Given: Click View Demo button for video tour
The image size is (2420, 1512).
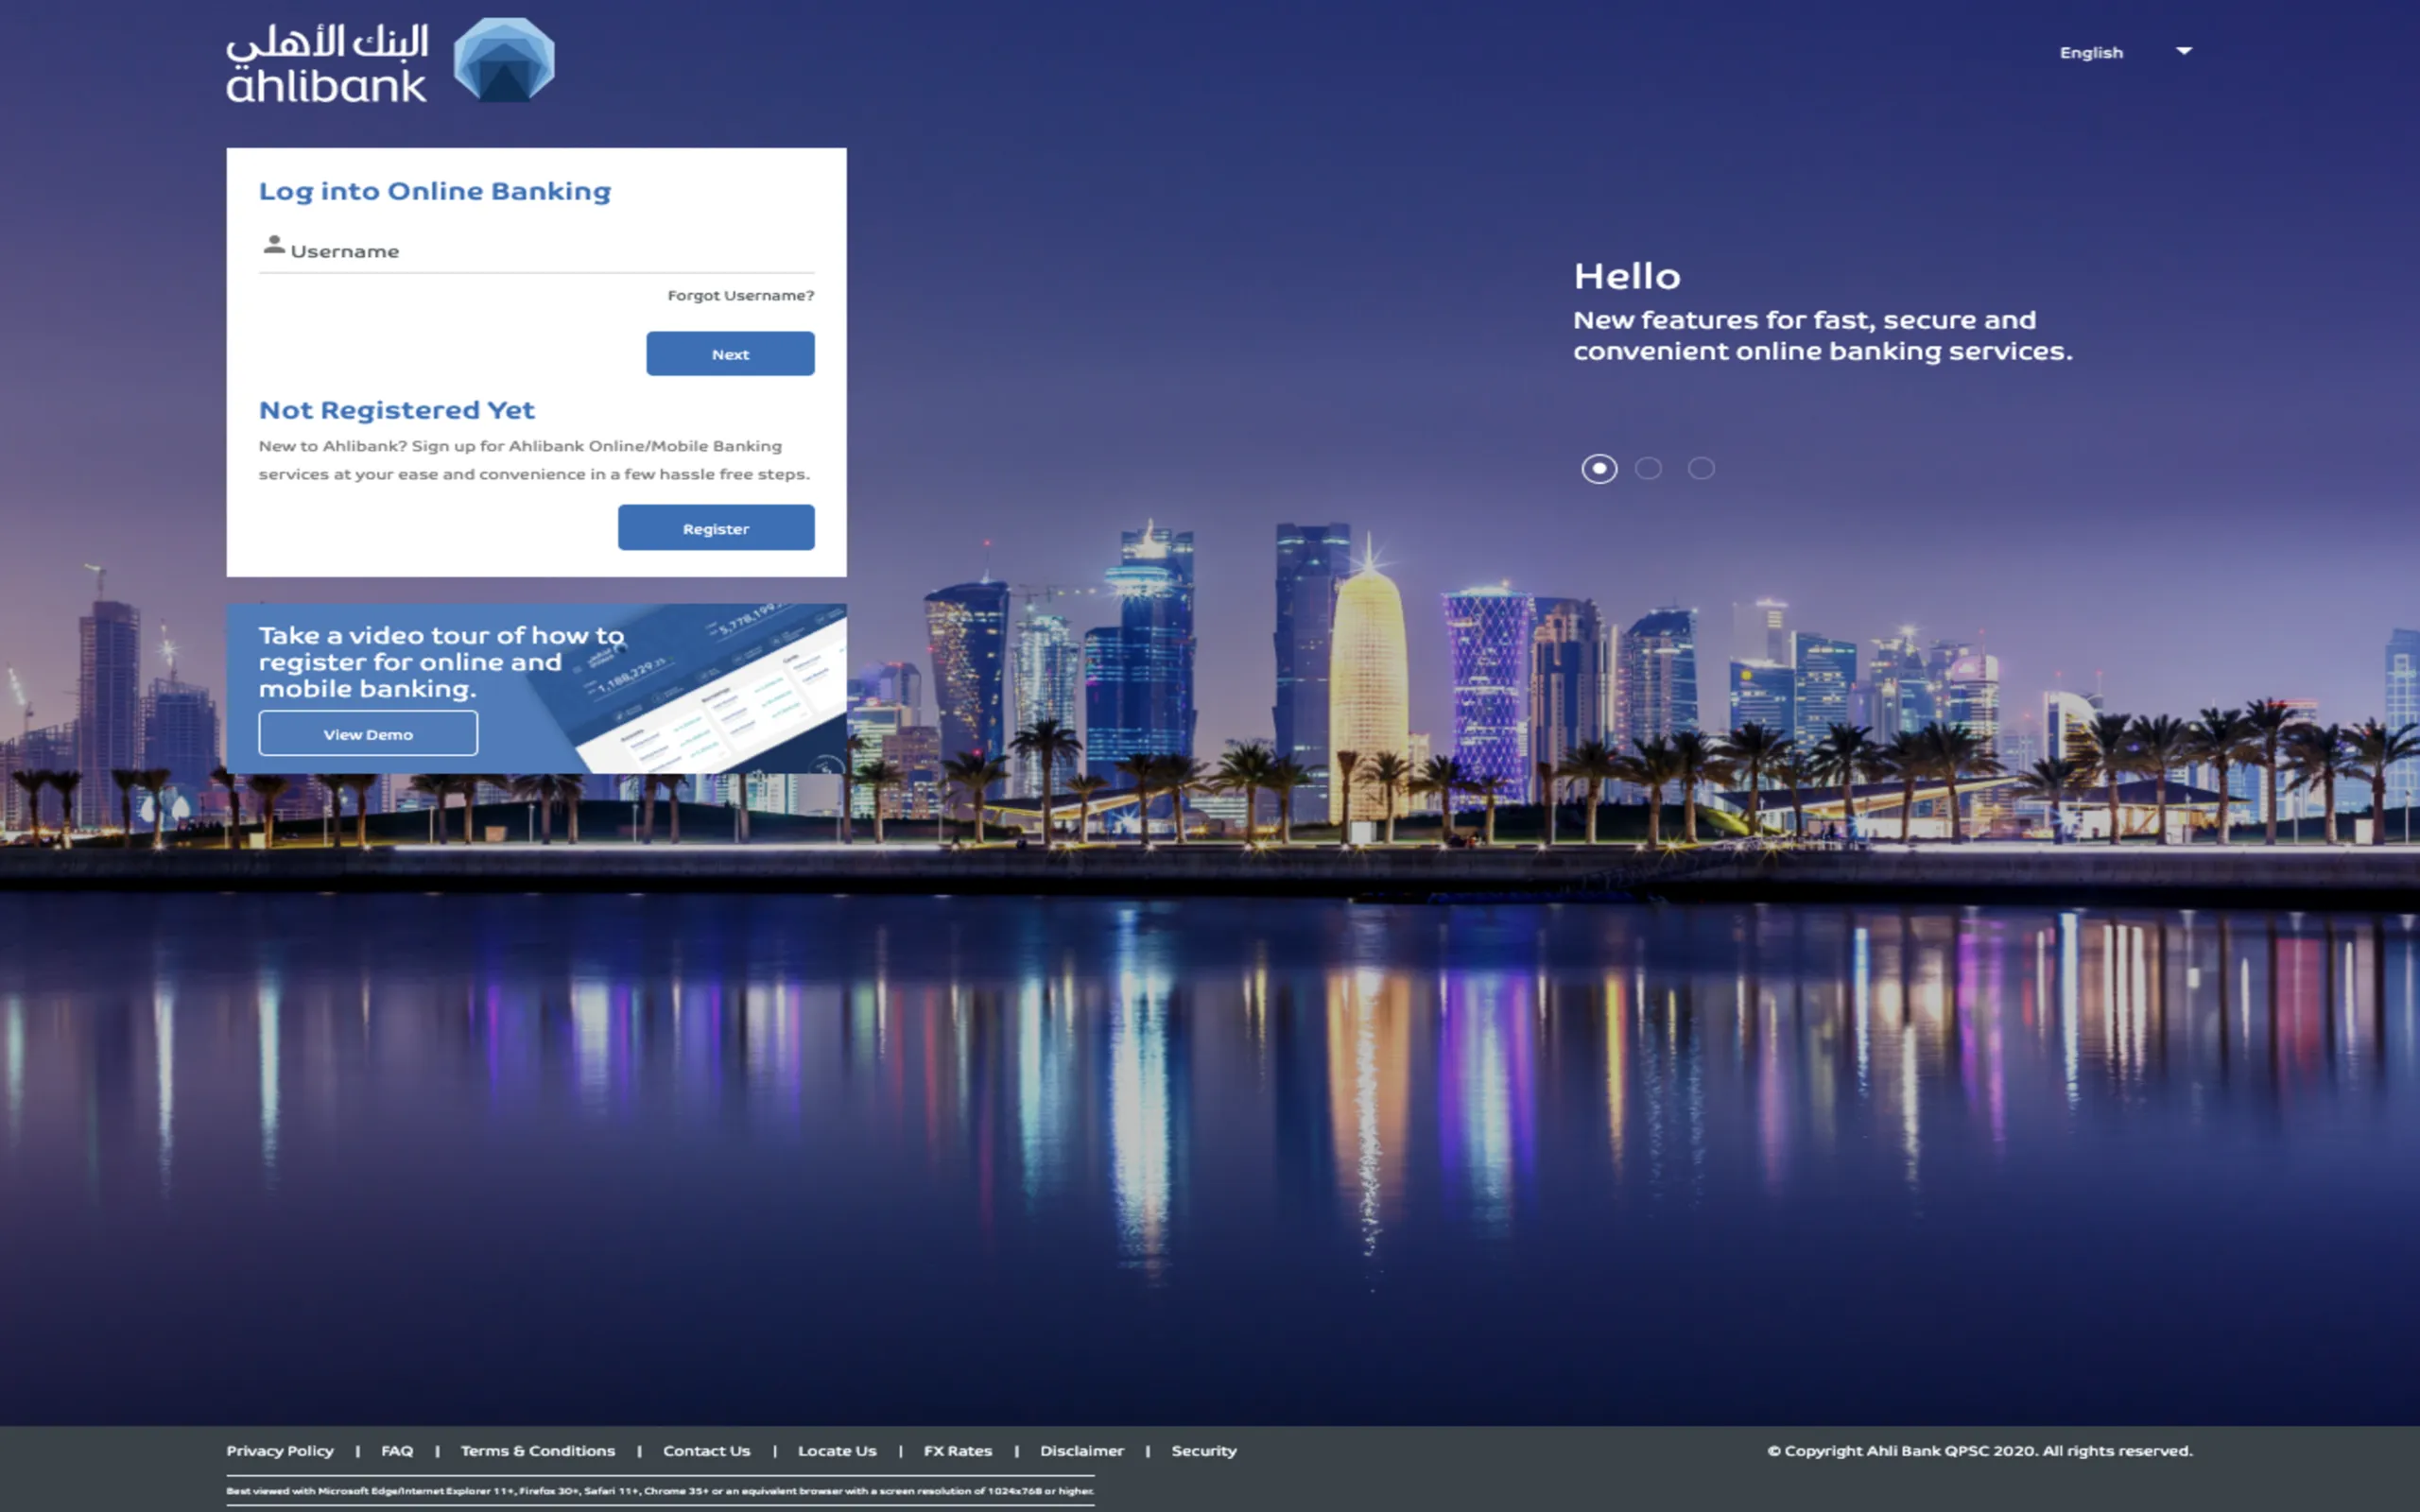Looking at the screenshot, I should pyautogui.click(x=368, y=733).
